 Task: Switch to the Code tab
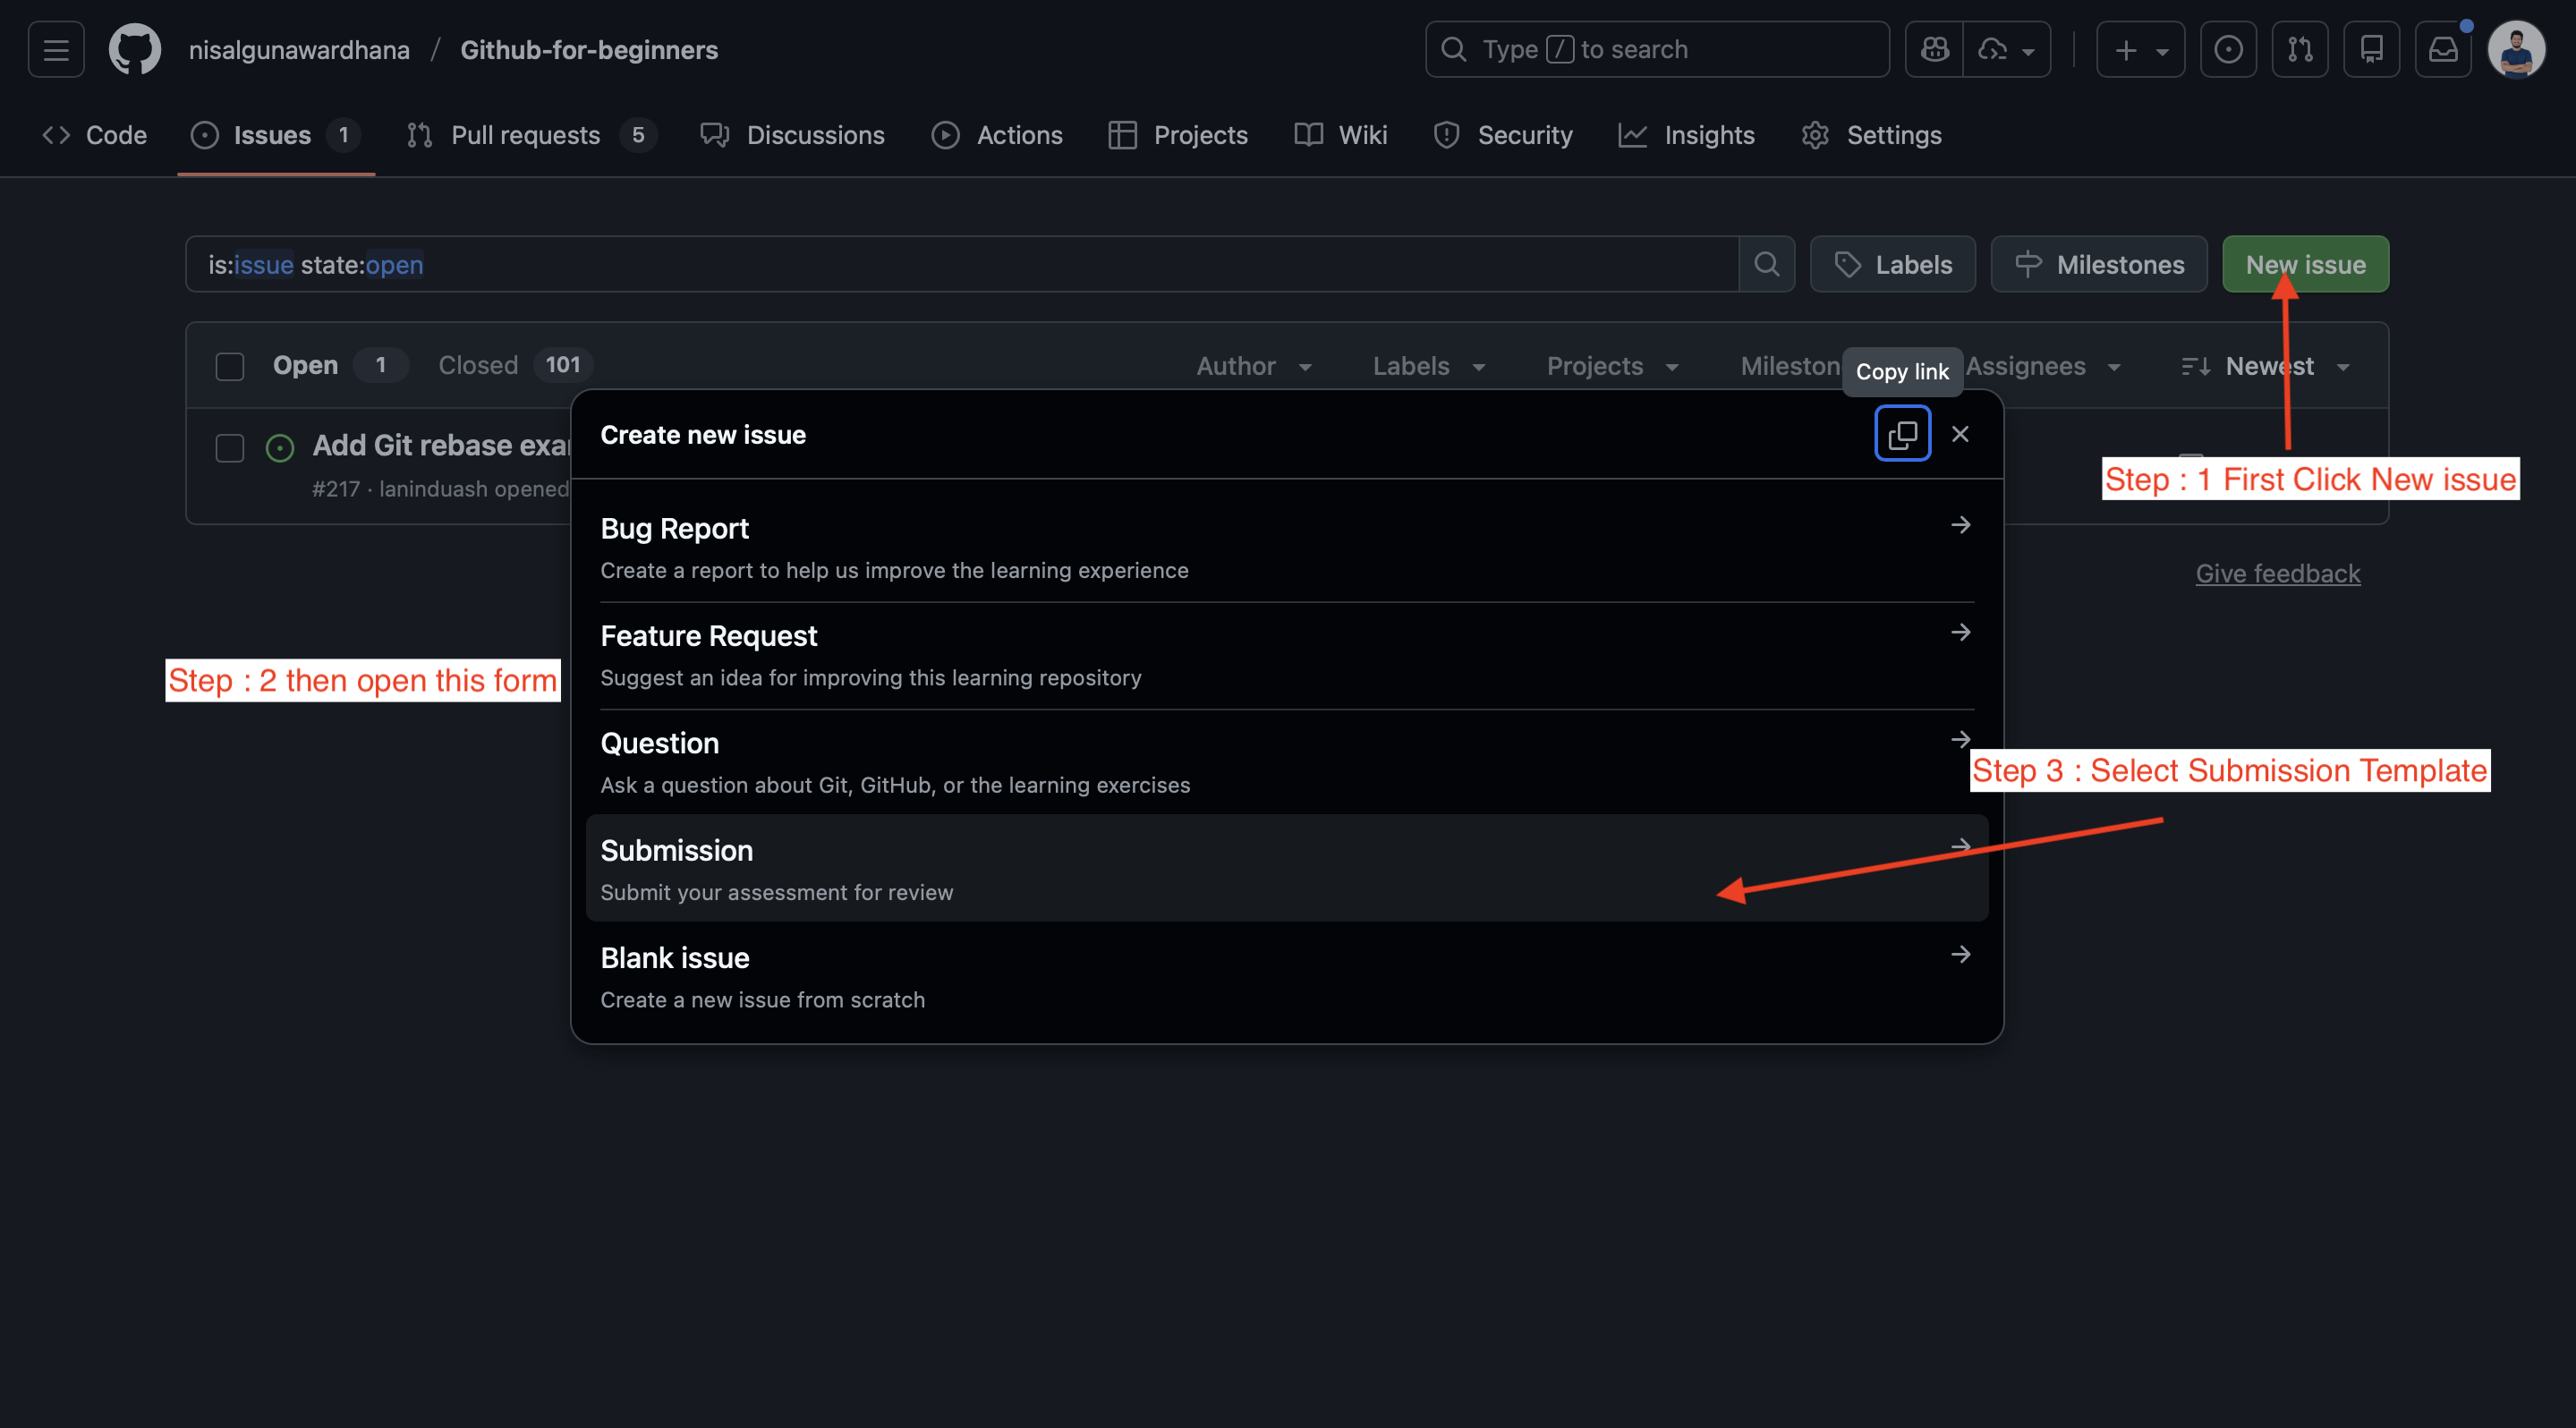95,135
